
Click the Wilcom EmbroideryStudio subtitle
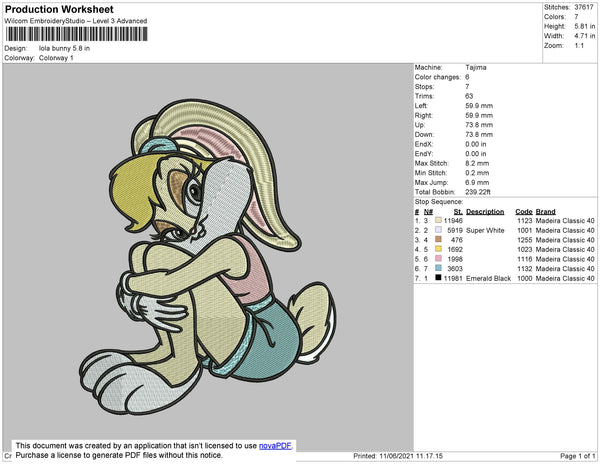pos(76,21)
